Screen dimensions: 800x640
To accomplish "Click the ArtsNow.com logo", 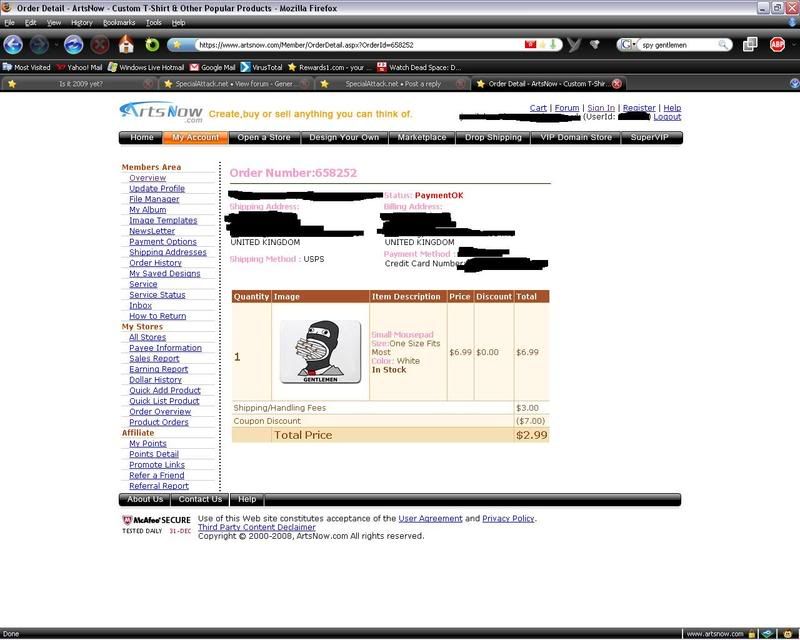I will 161,112.
